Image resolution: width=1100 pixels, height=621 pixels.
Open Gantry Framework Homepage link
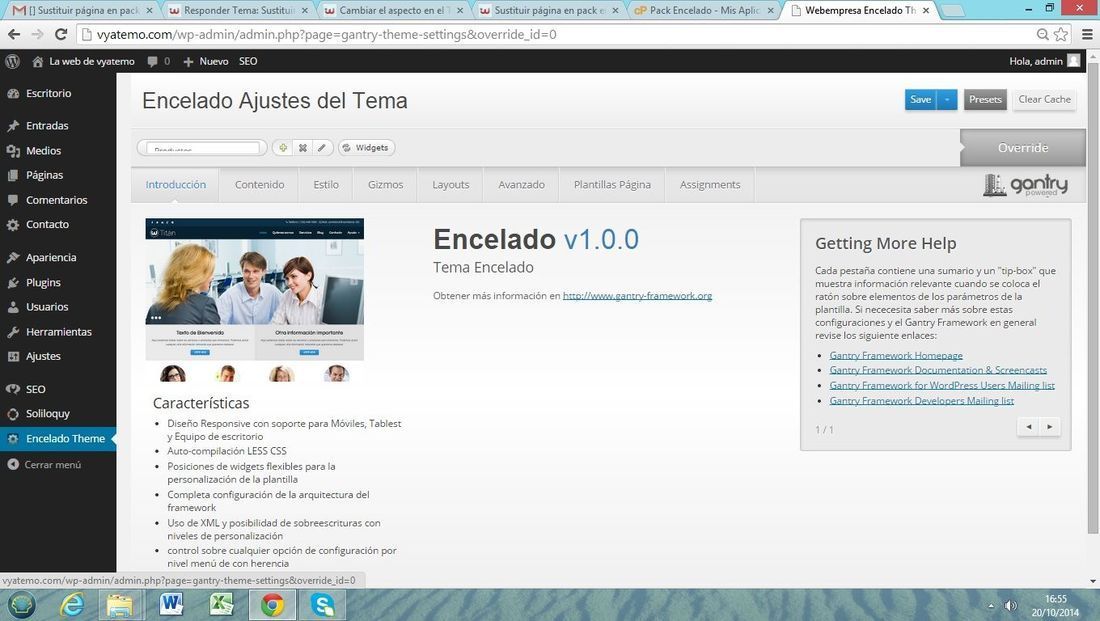point(896,356)
